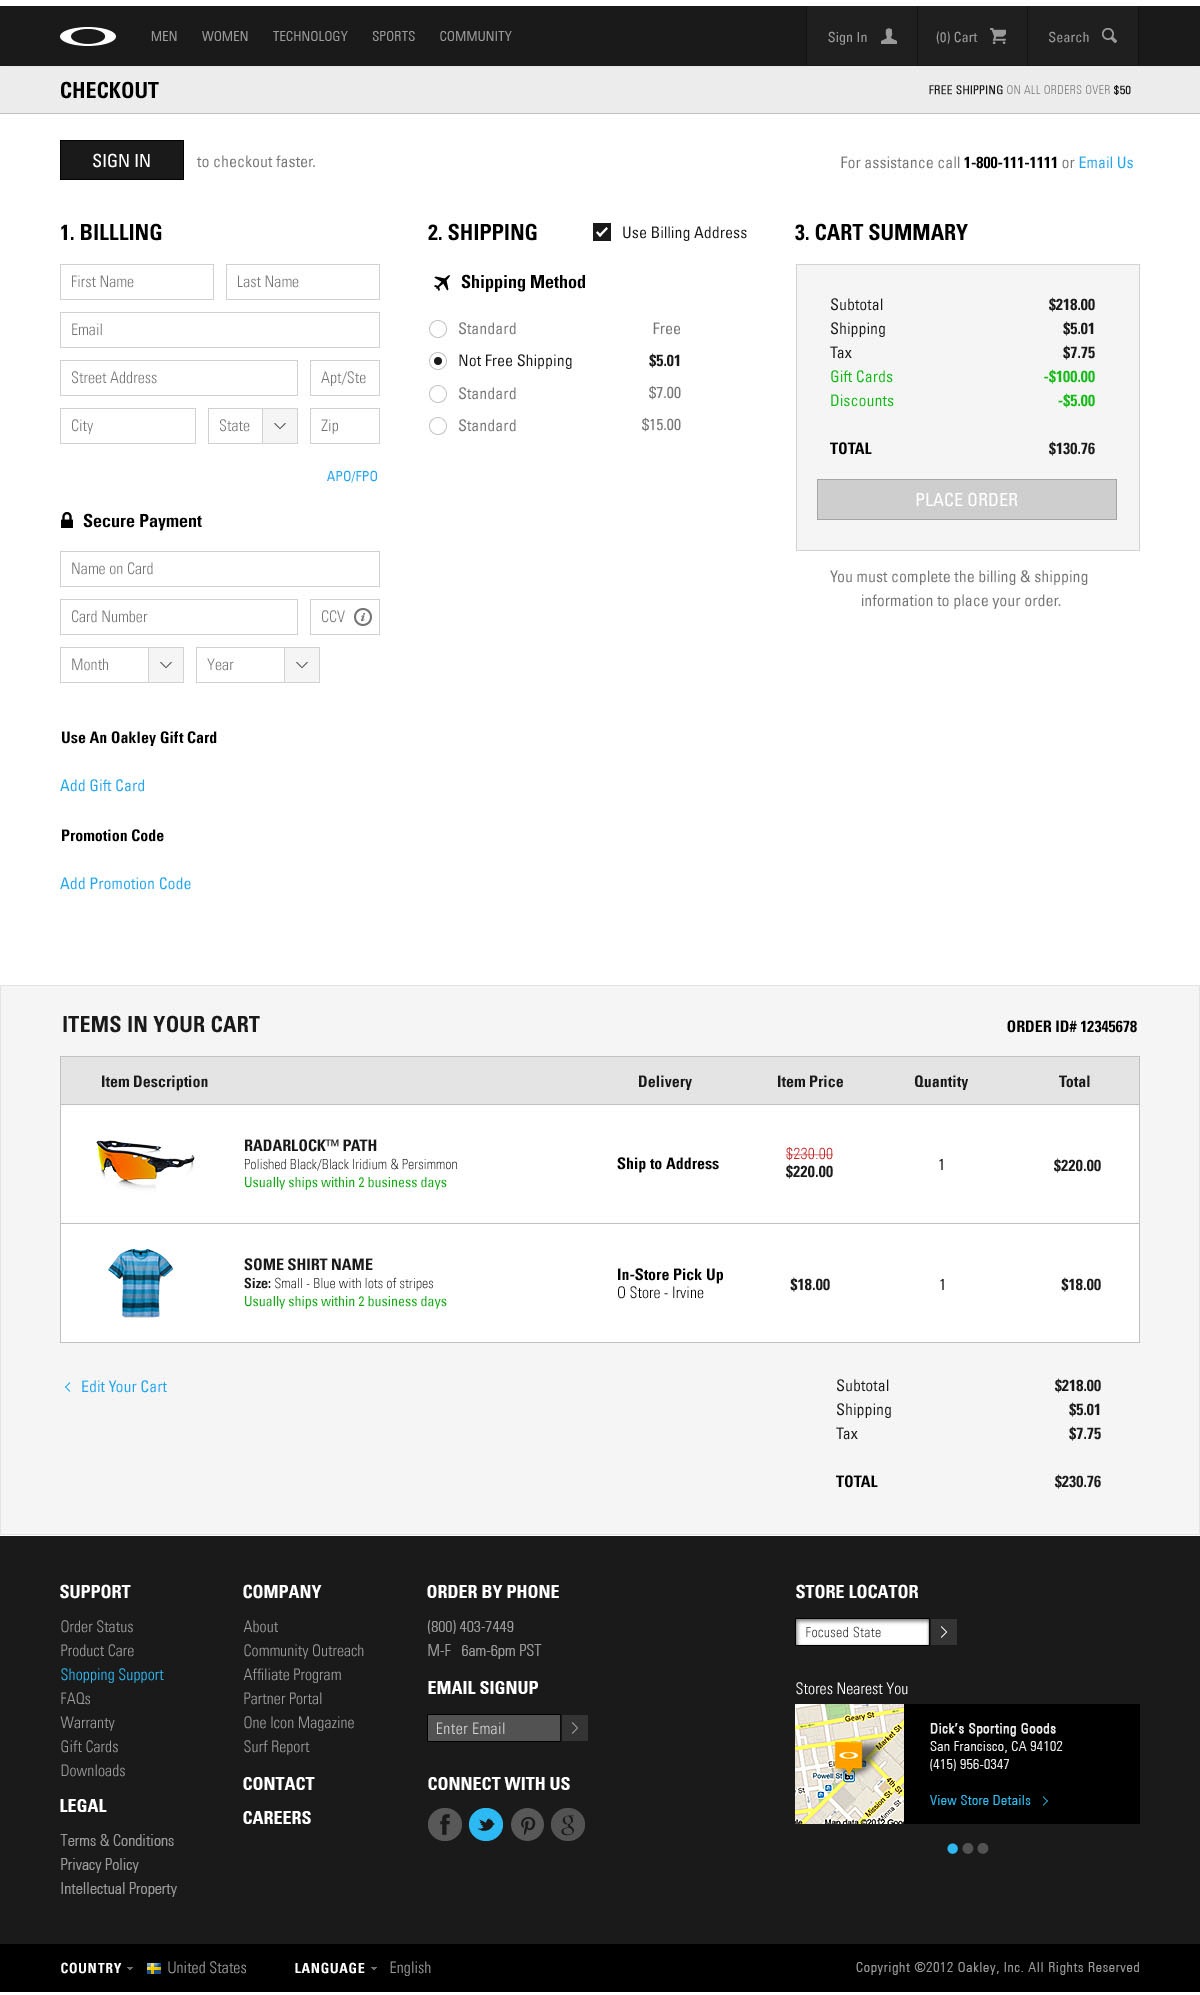Open the Pinterest social icon
Viewport: 1200px width, 1995px height.
[x=527, y=1824]
